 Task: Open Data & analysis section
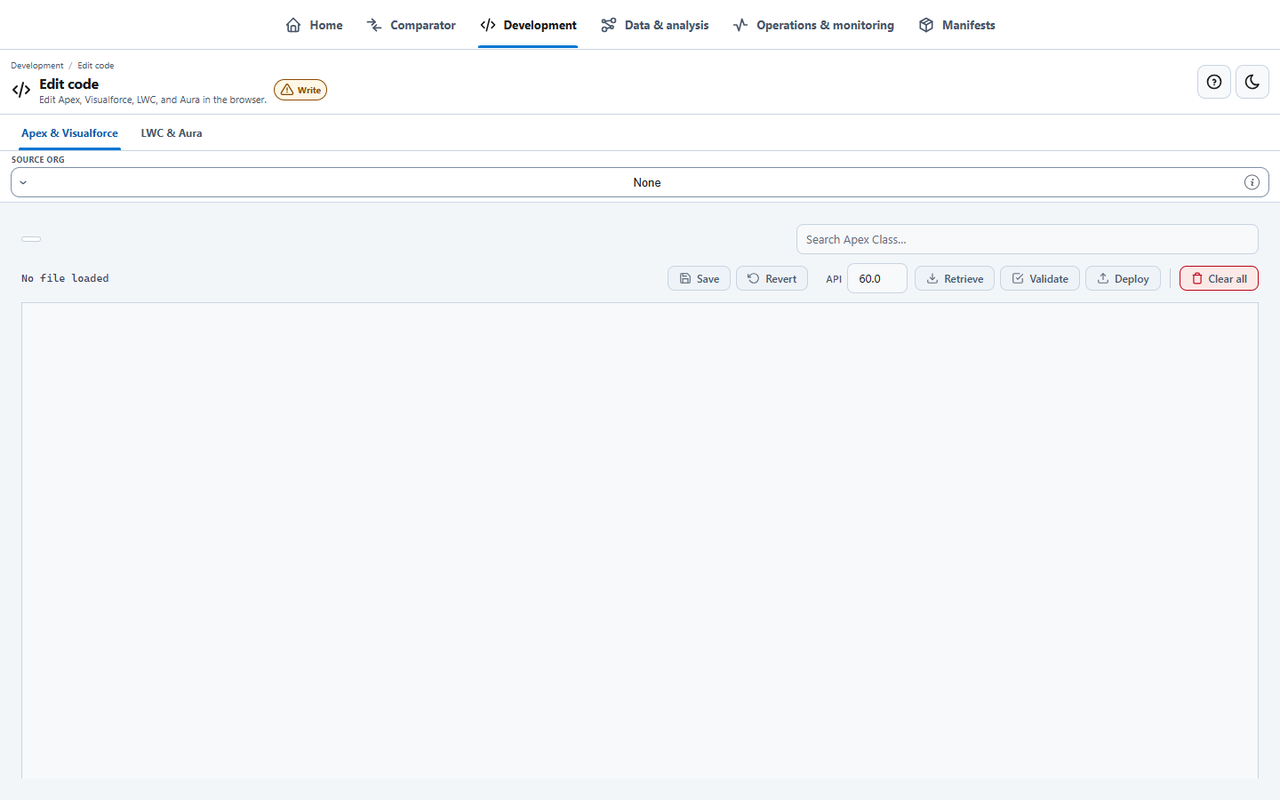click(x=655, y=25)
